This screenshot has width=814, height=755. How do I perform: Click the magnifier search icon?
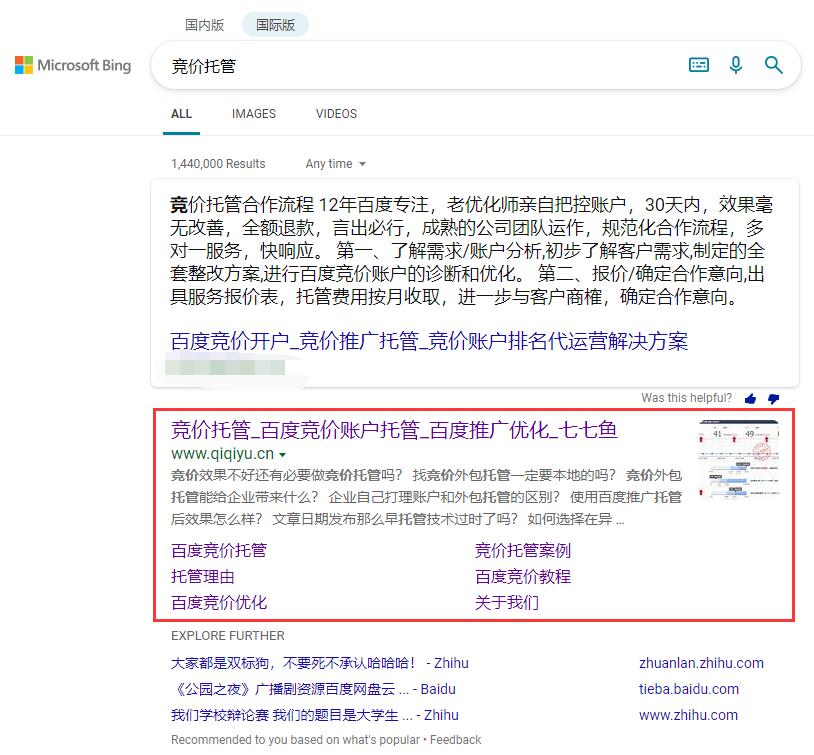774,65
